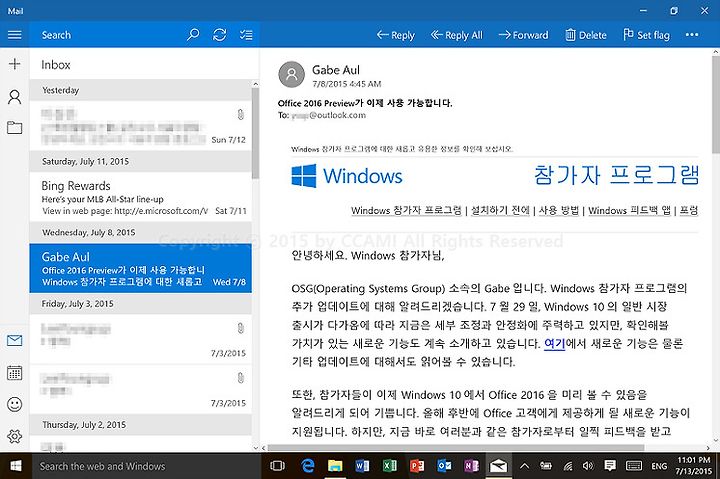720x479 pixels.
Task: Follow the '사용 방법' link
Action: tap(559, 210)
